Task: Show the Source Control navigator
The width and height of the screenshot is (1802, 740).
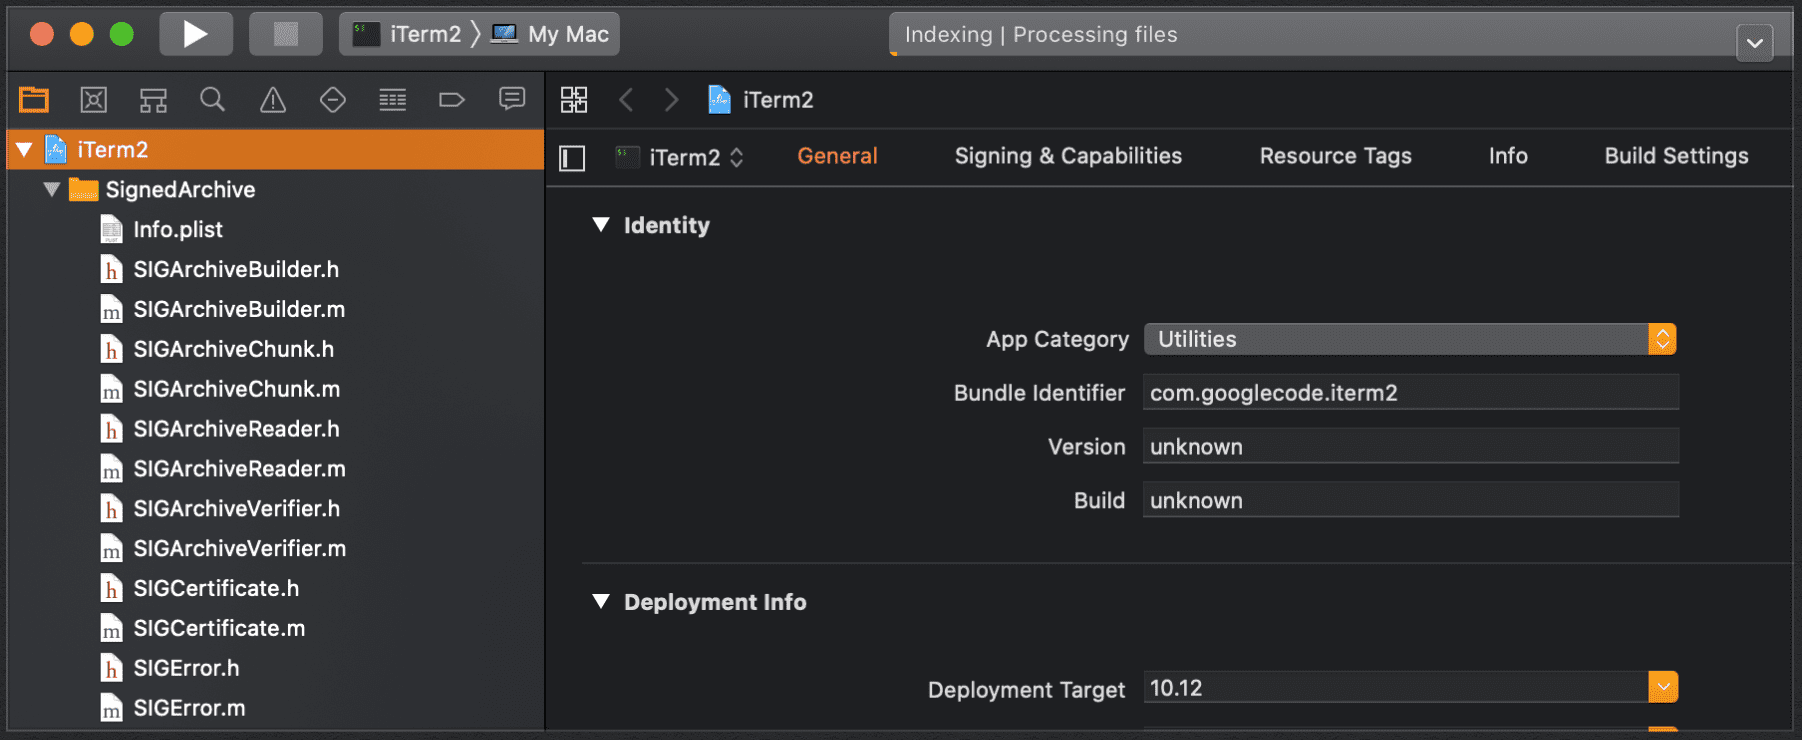Action: click(93, 99)
